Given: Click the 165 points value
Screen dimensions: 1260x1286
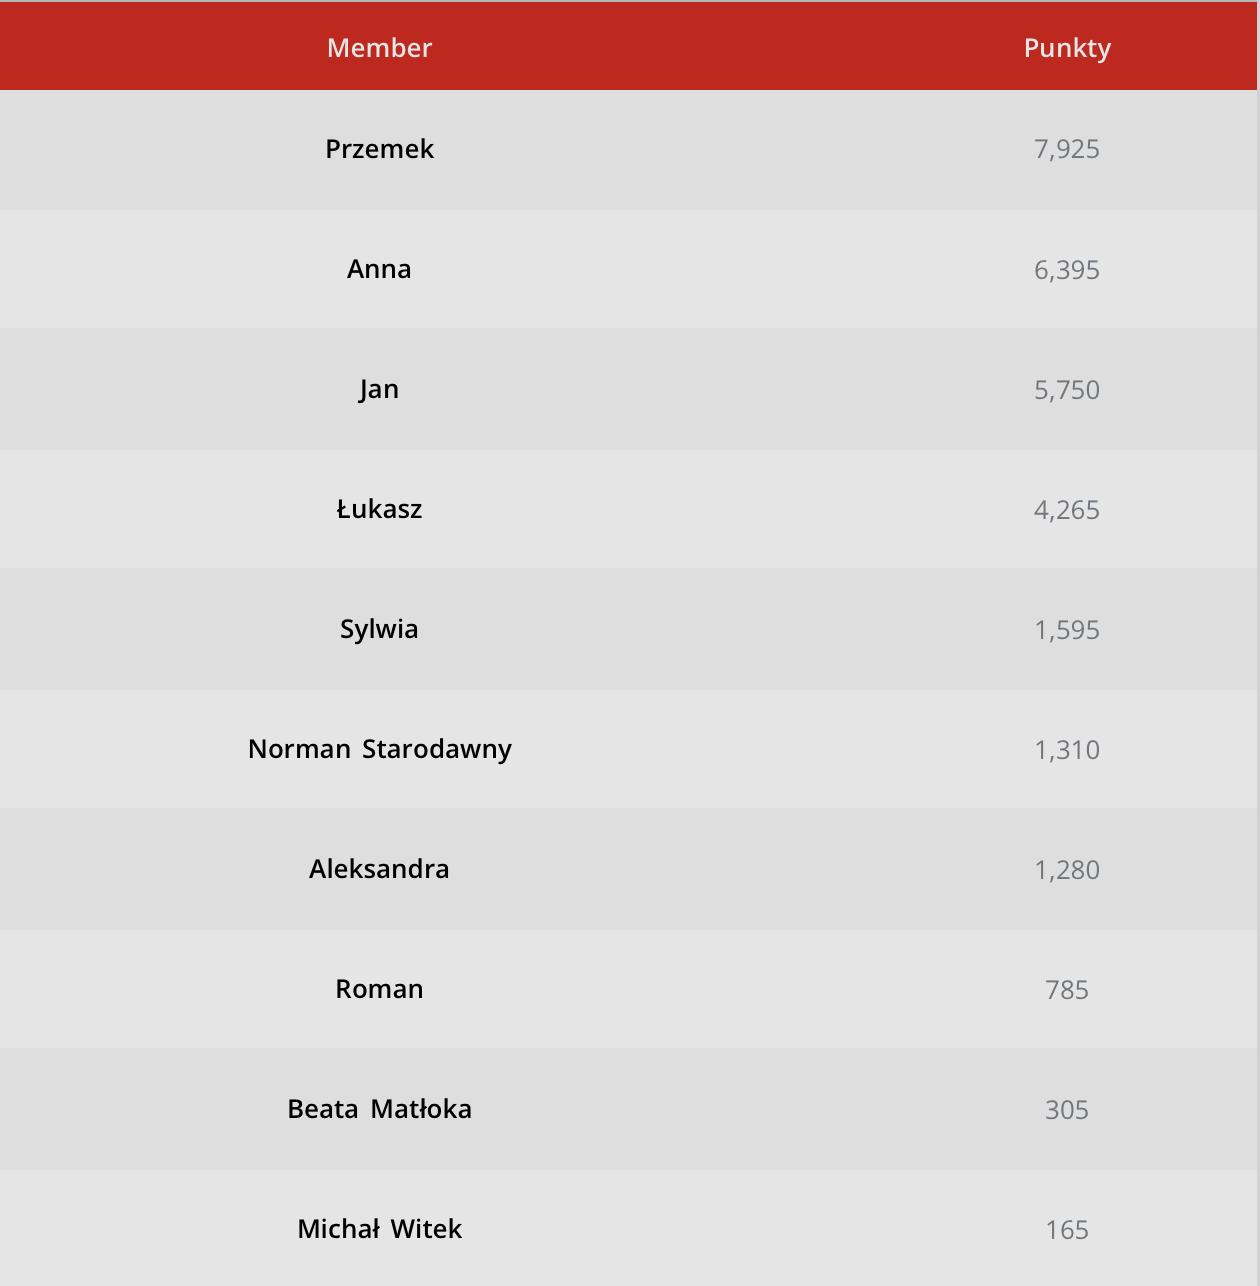Looking at the screenshot, I should pos(1067,1230).
